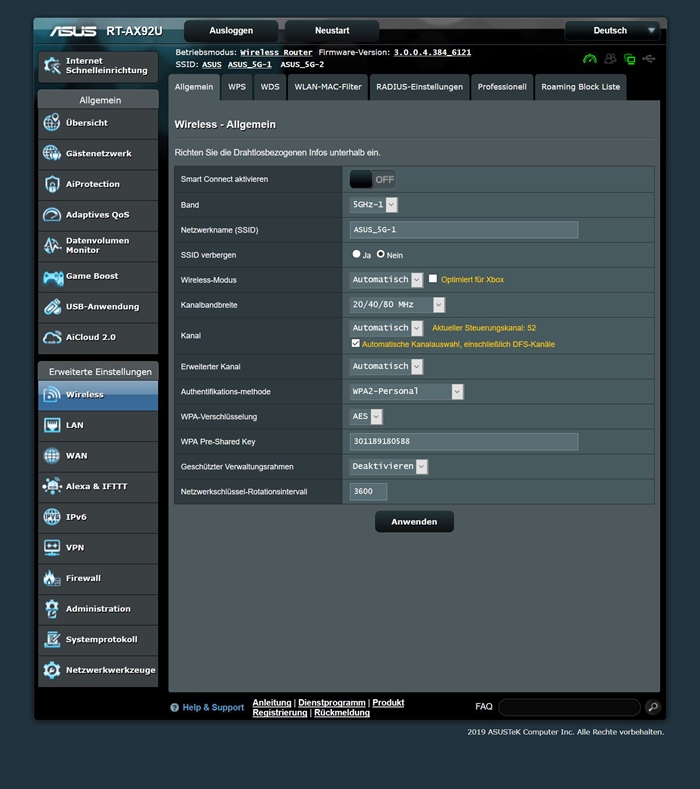Image resolution: width=700 pixels, height=789 pixels.
Task: Click the WAN globe icon
Action: pyautogui.click(x=52, y=455)
